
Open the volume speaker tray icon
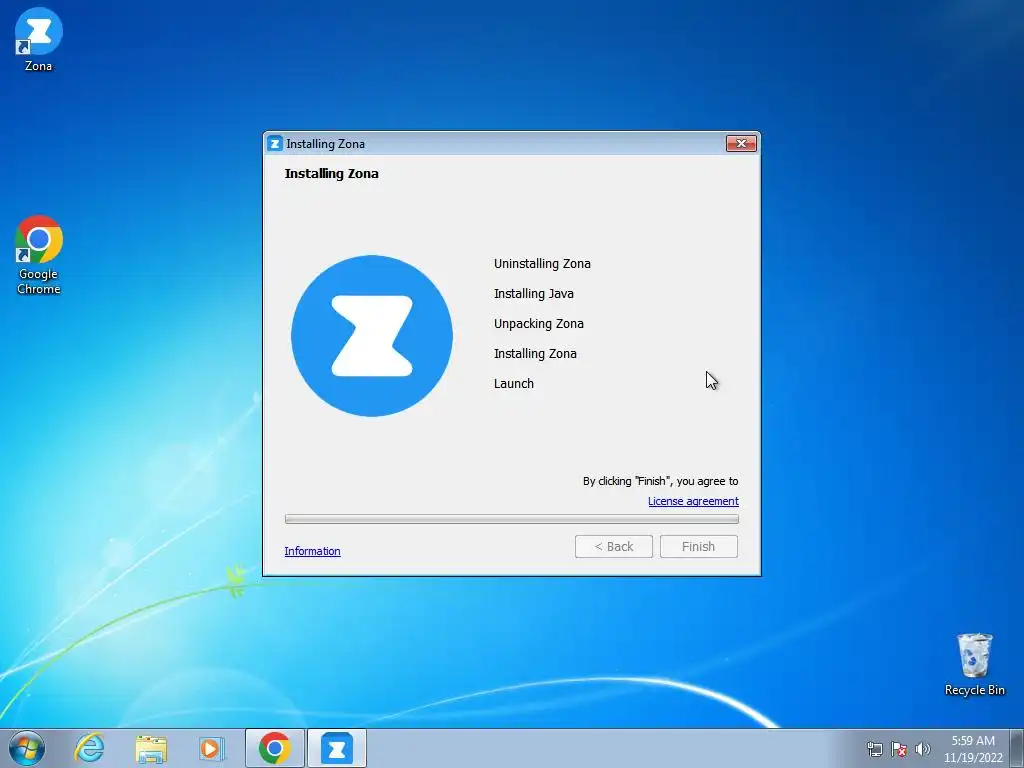pos(923,749)
